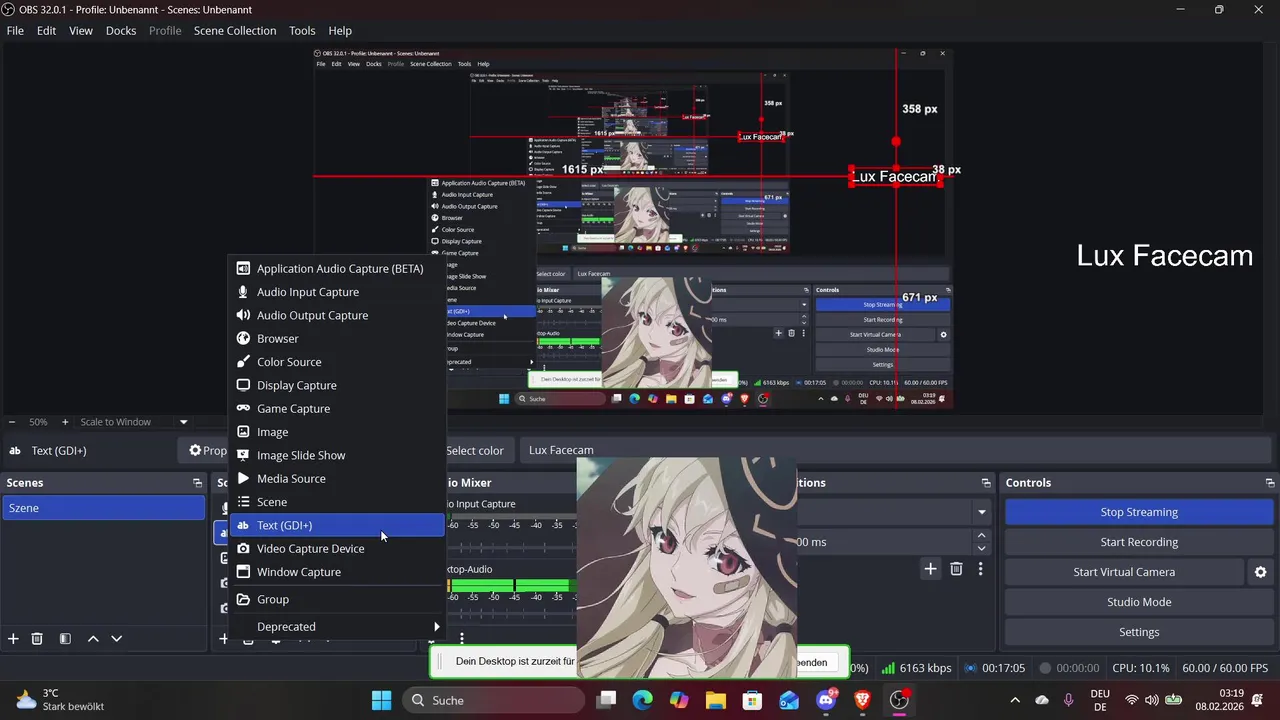The width and height of the screenshot is (1280, 720).
Task: Open the Help menu
Action: pos(340,30)
